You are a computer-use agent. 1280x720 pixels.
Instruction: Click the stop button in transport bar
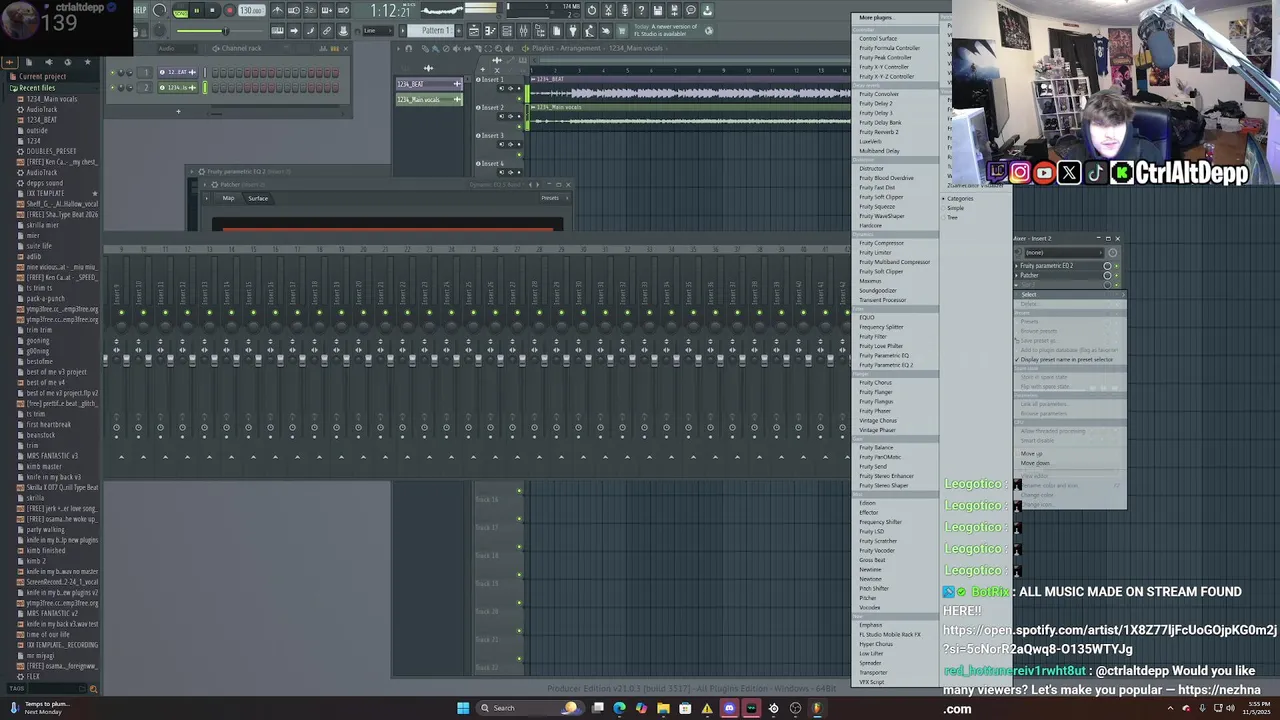212,11
